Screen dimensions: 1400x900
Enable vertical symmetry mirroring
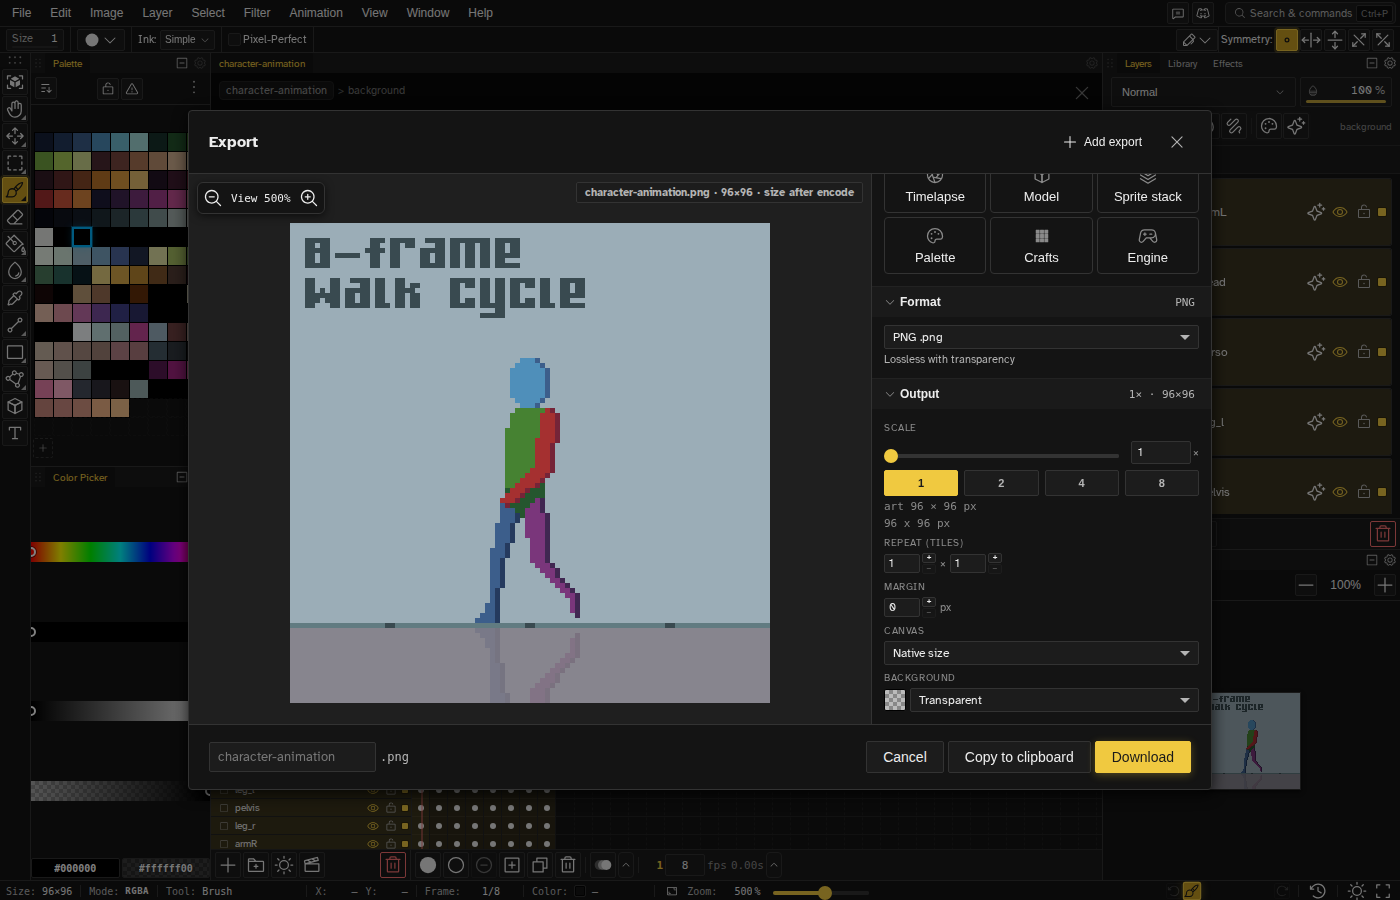pos(1335,40)
